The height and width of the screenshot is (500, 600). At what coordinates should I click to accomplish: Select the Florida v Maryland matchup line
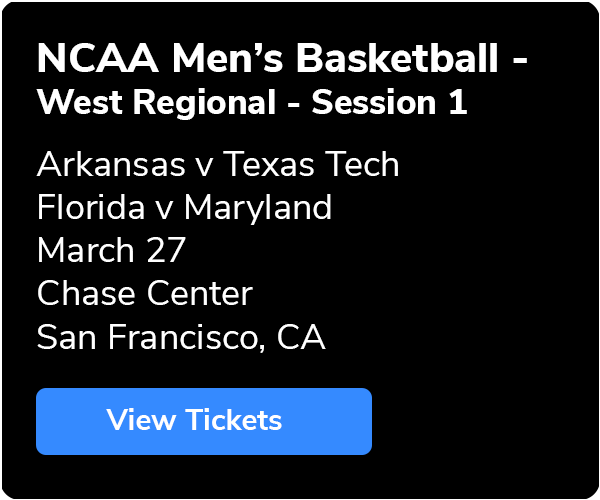(184, 207)
